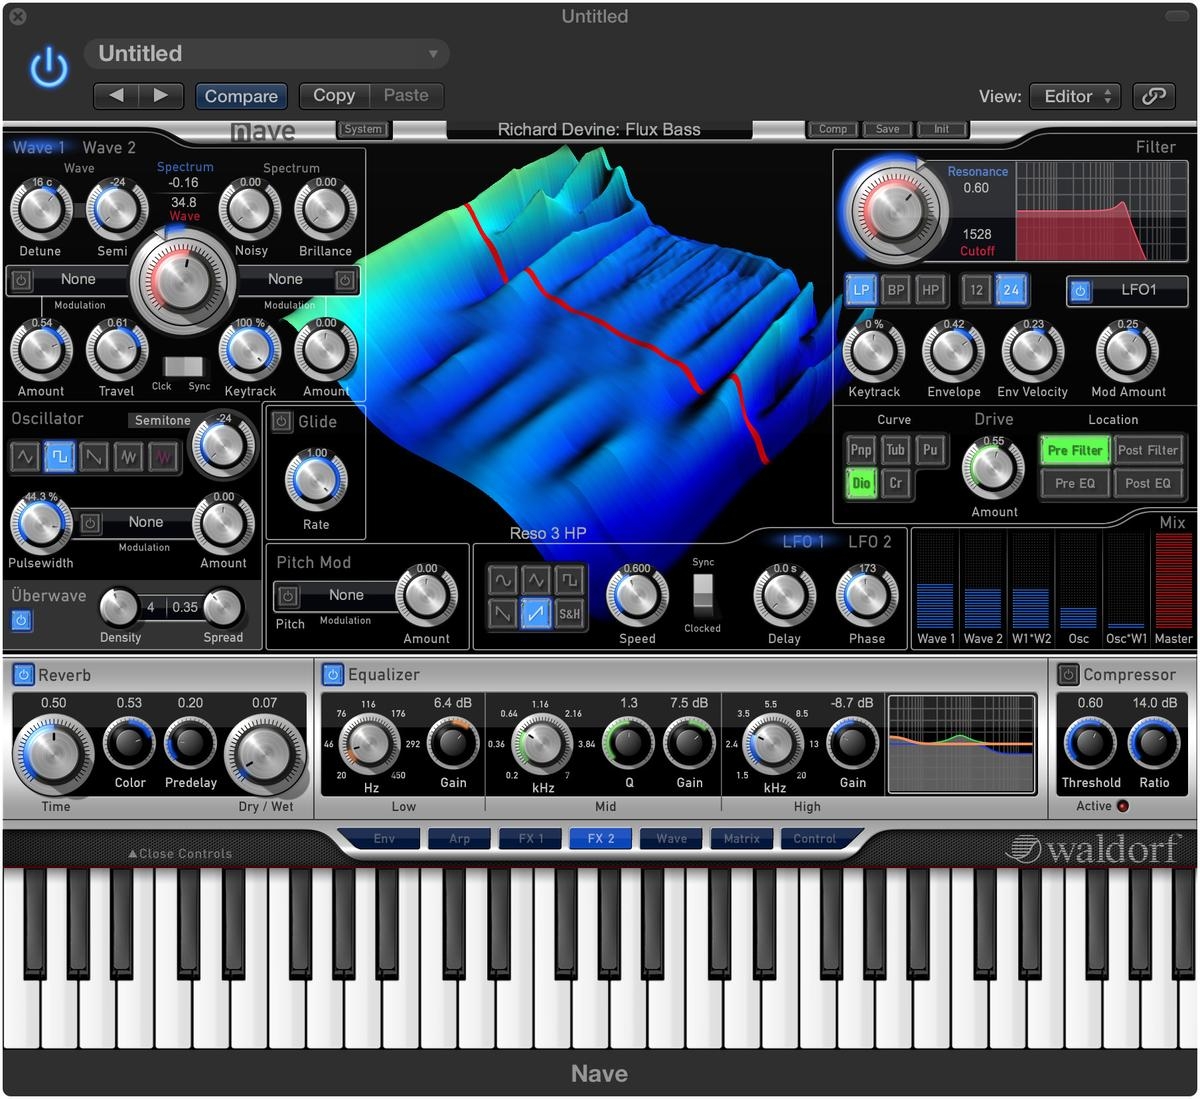Toggle the Reverb power switch
The width and height of the screenshot is (1200, 1099).
23,675
